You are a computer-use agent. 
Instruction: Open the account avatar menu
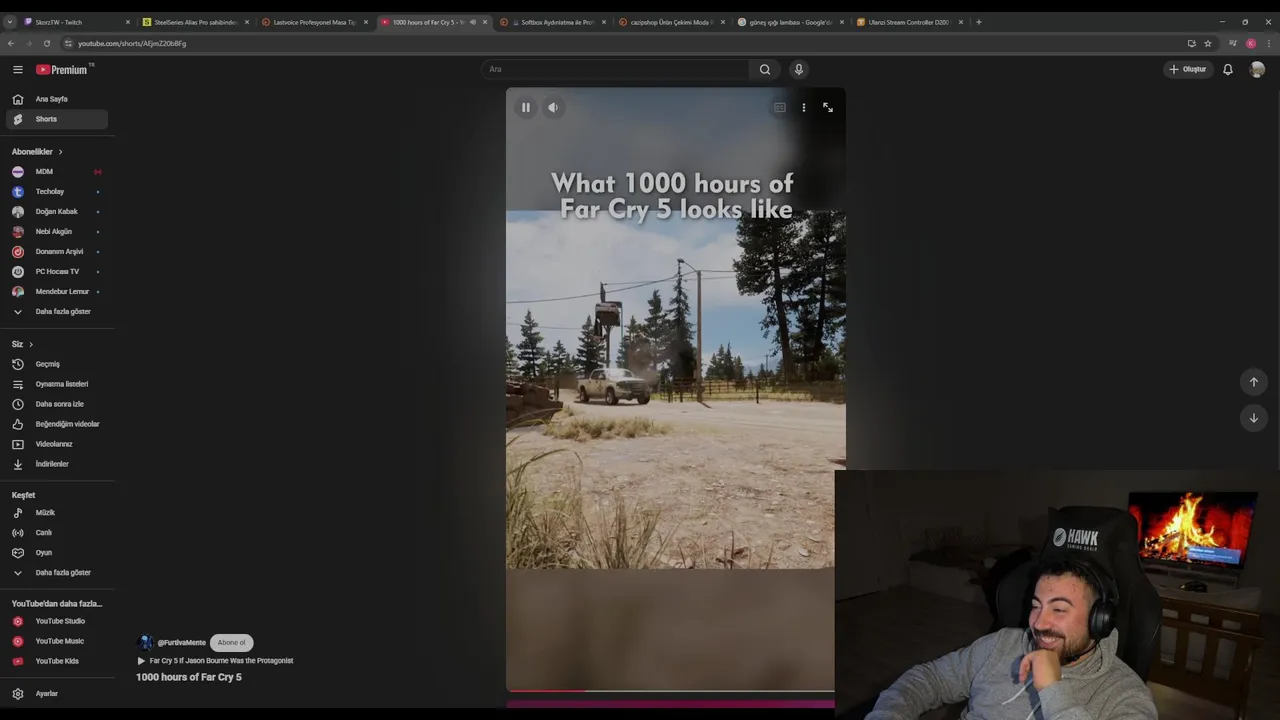[1257, 69]
